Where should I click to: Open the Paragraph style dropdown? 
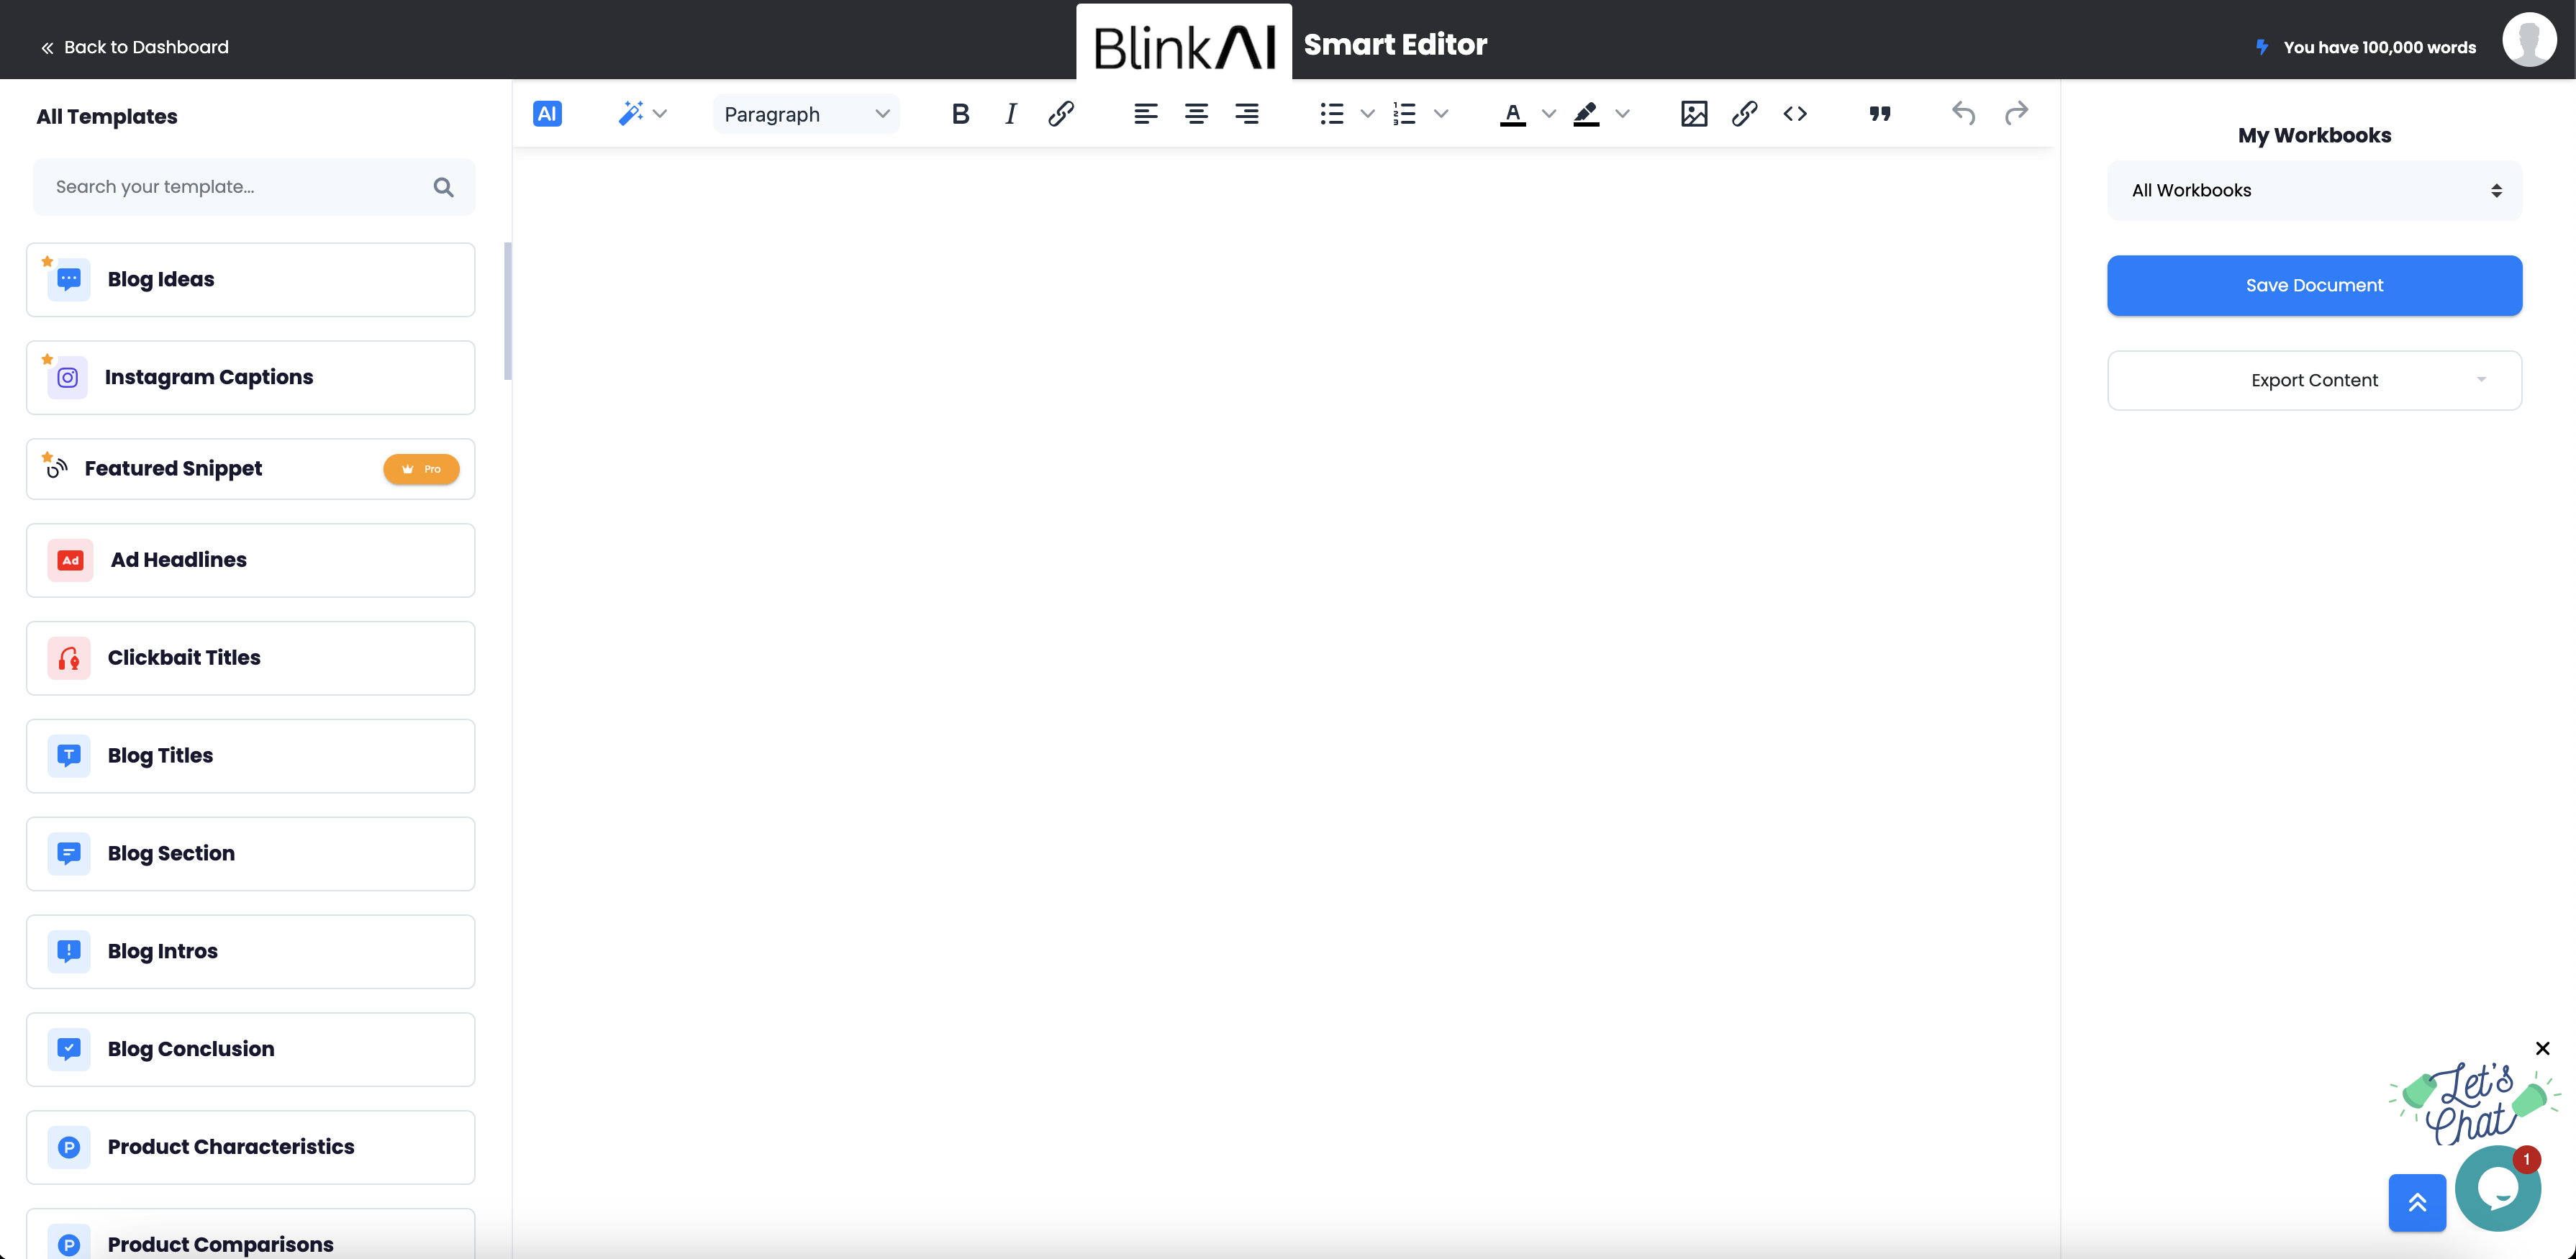(x=805, y=114)
